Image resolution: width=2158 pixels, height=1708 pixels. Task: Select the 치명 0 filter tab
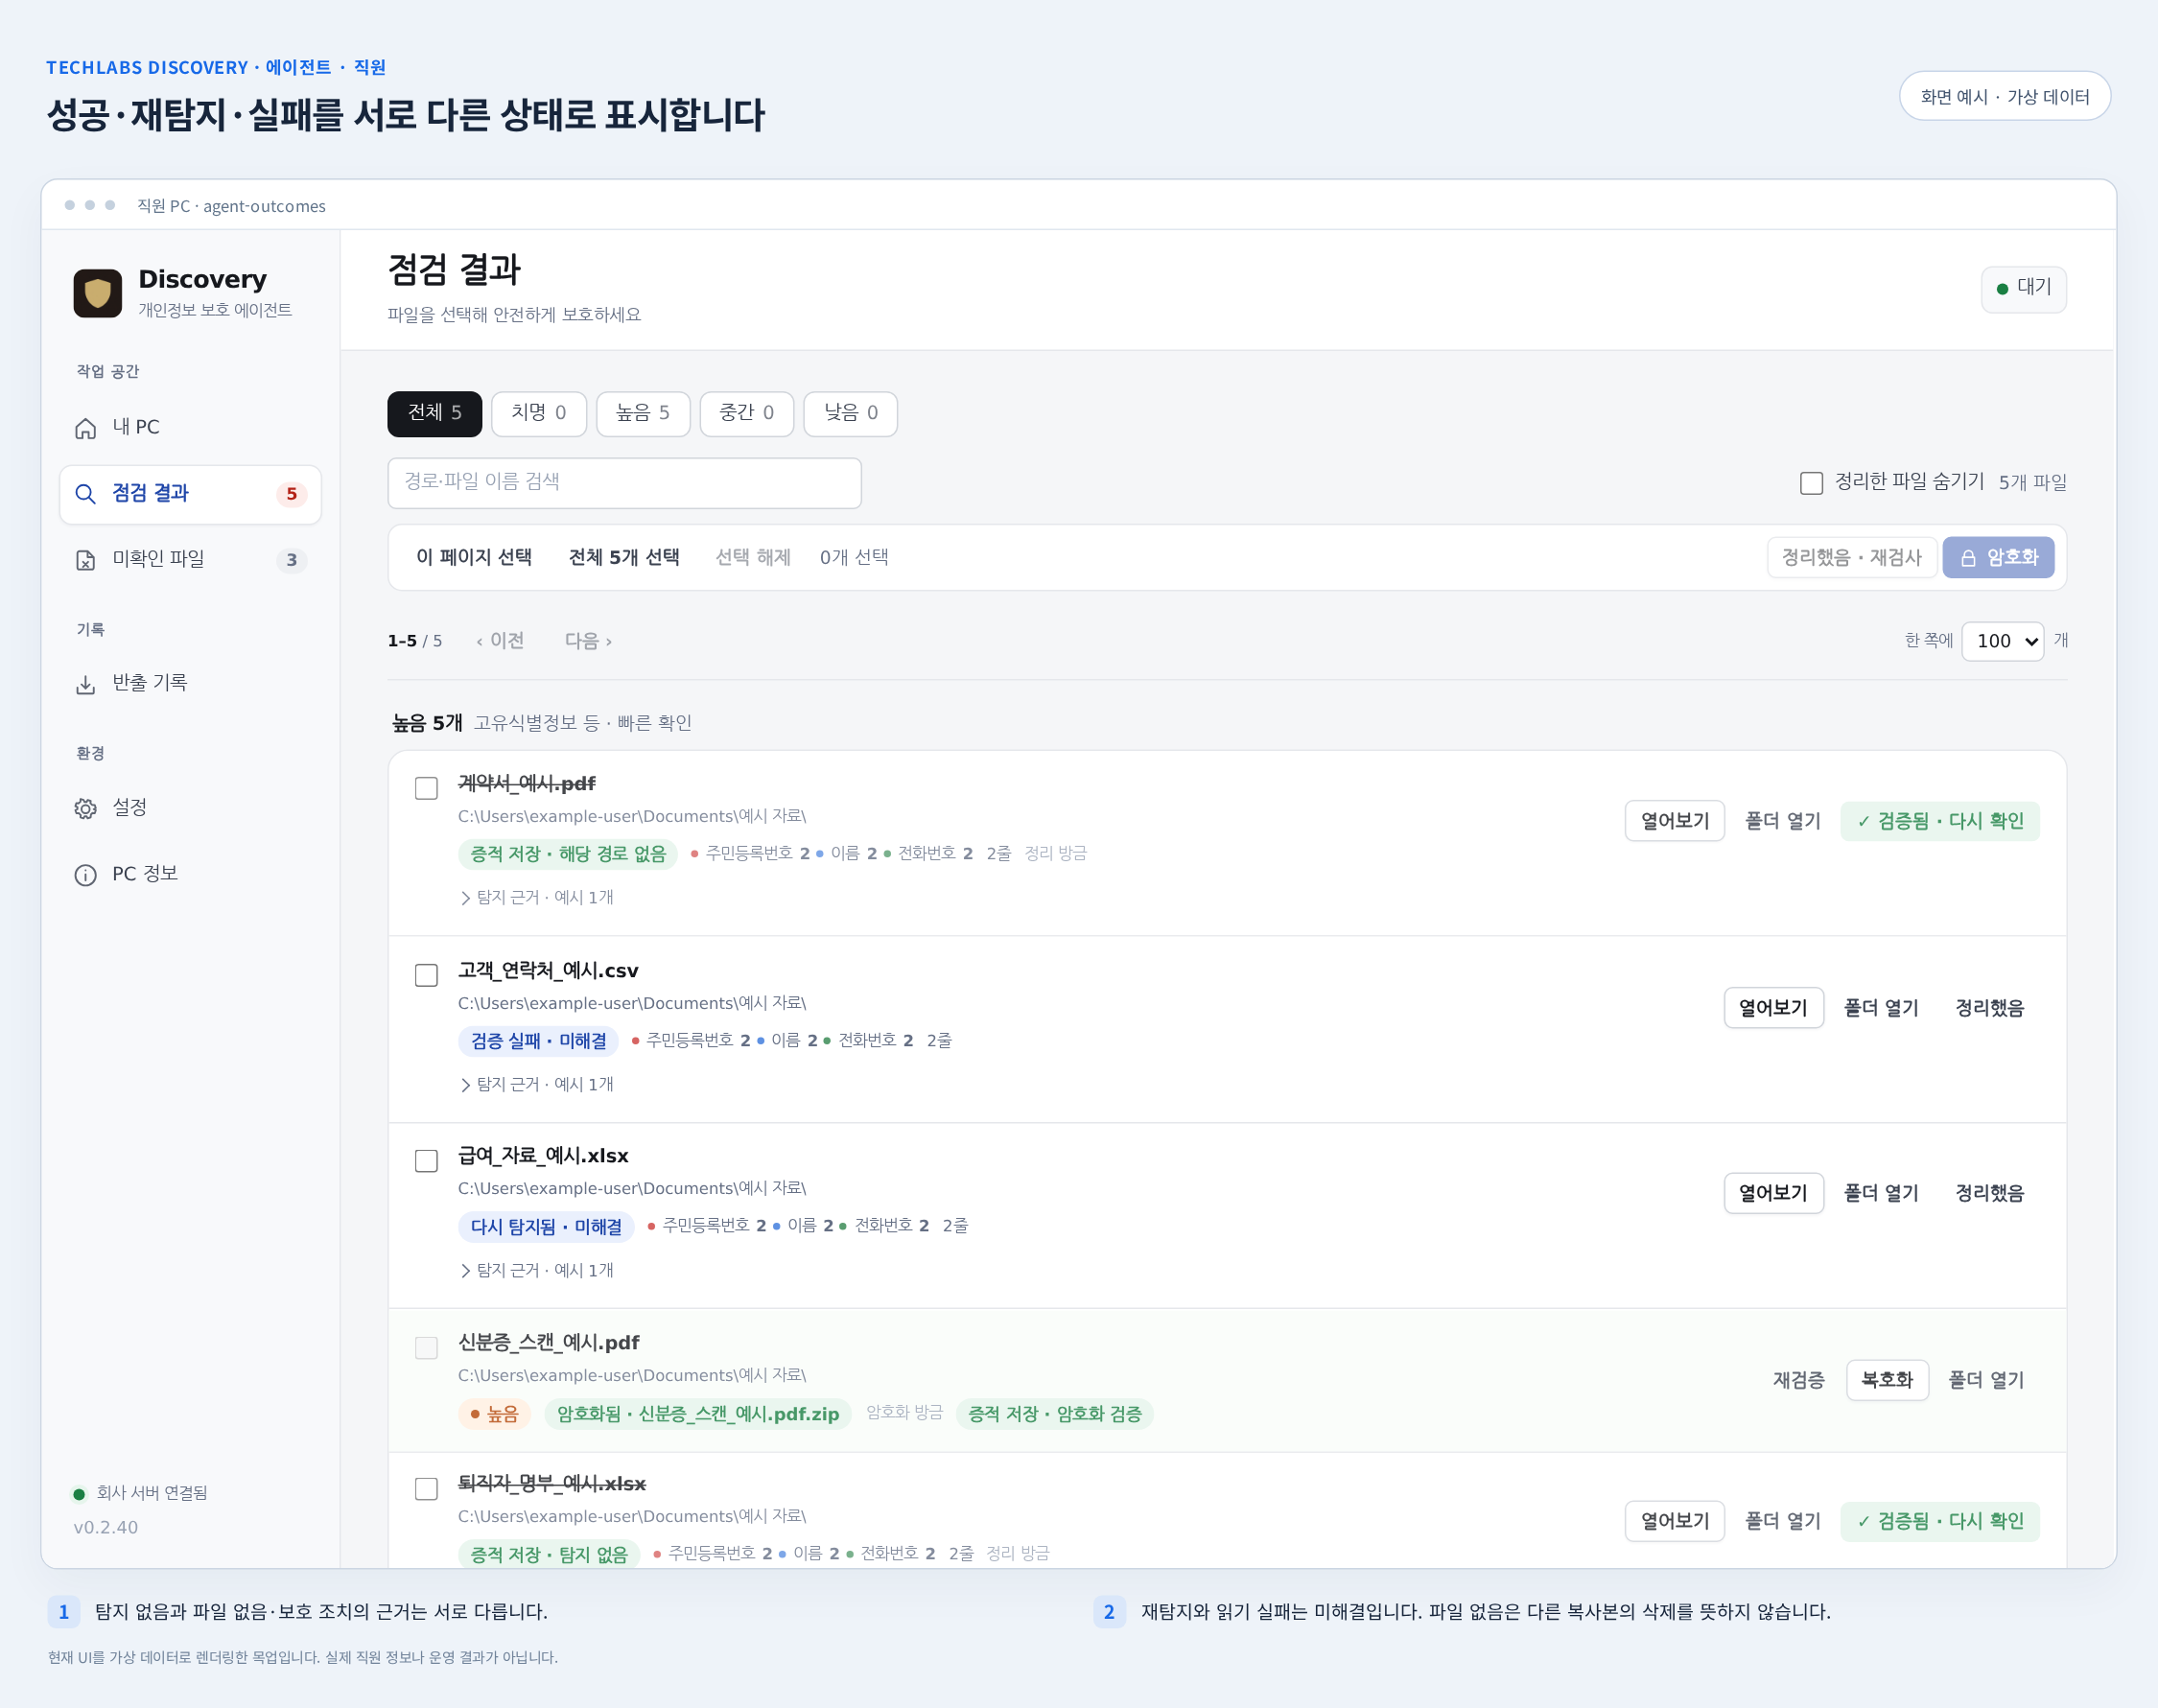coord(539,414)
